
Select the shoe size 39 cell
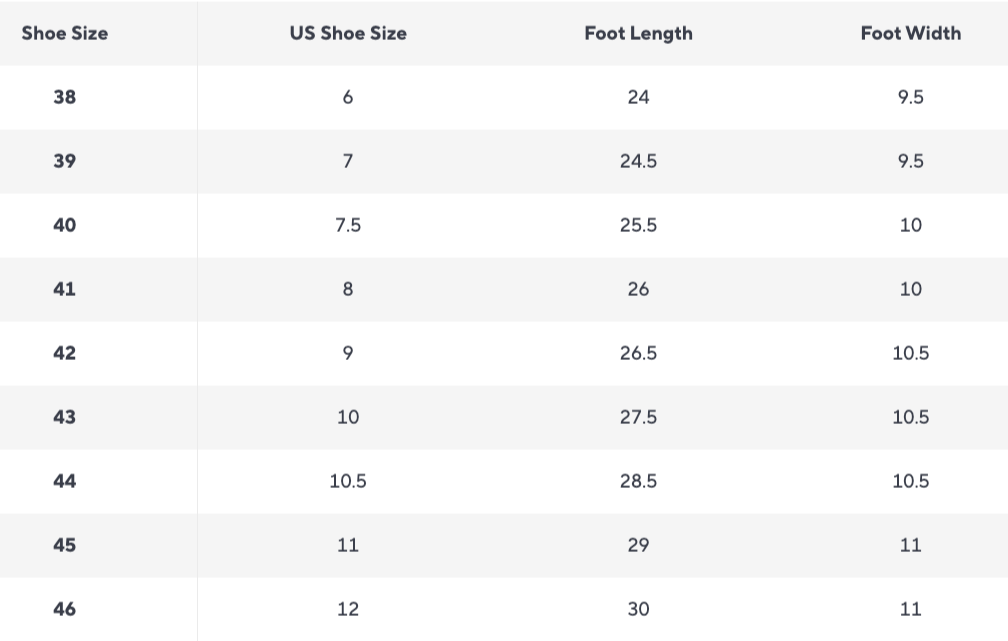[65, 161]
